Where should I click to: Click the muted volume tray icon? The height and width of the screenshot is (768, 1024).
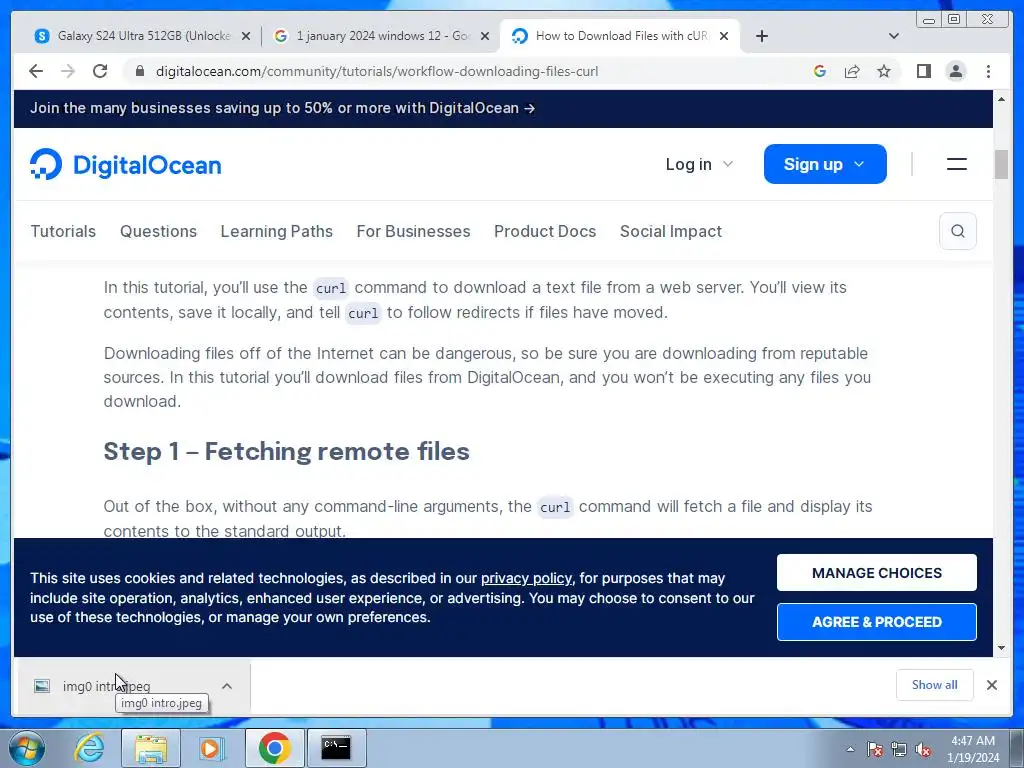923,749
